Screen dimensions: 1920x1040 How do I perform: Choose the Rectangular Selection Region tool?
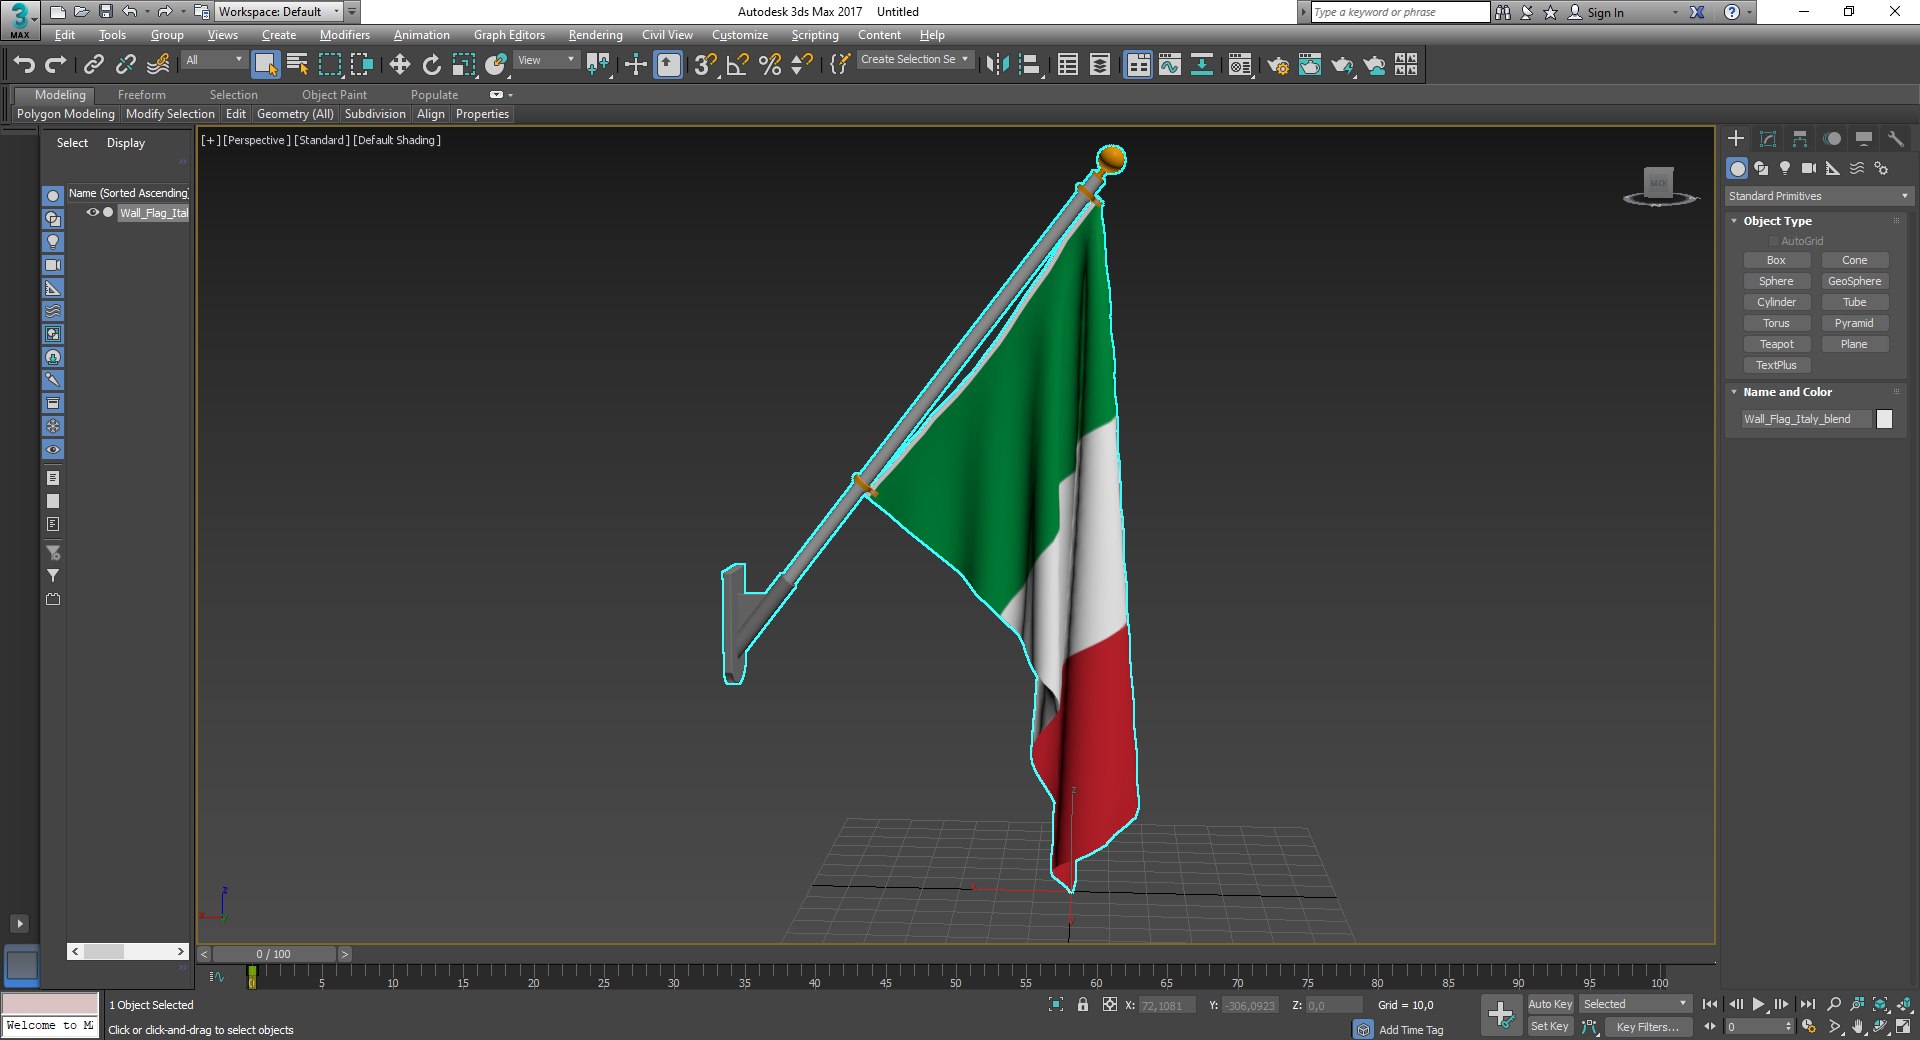(329, 65)
